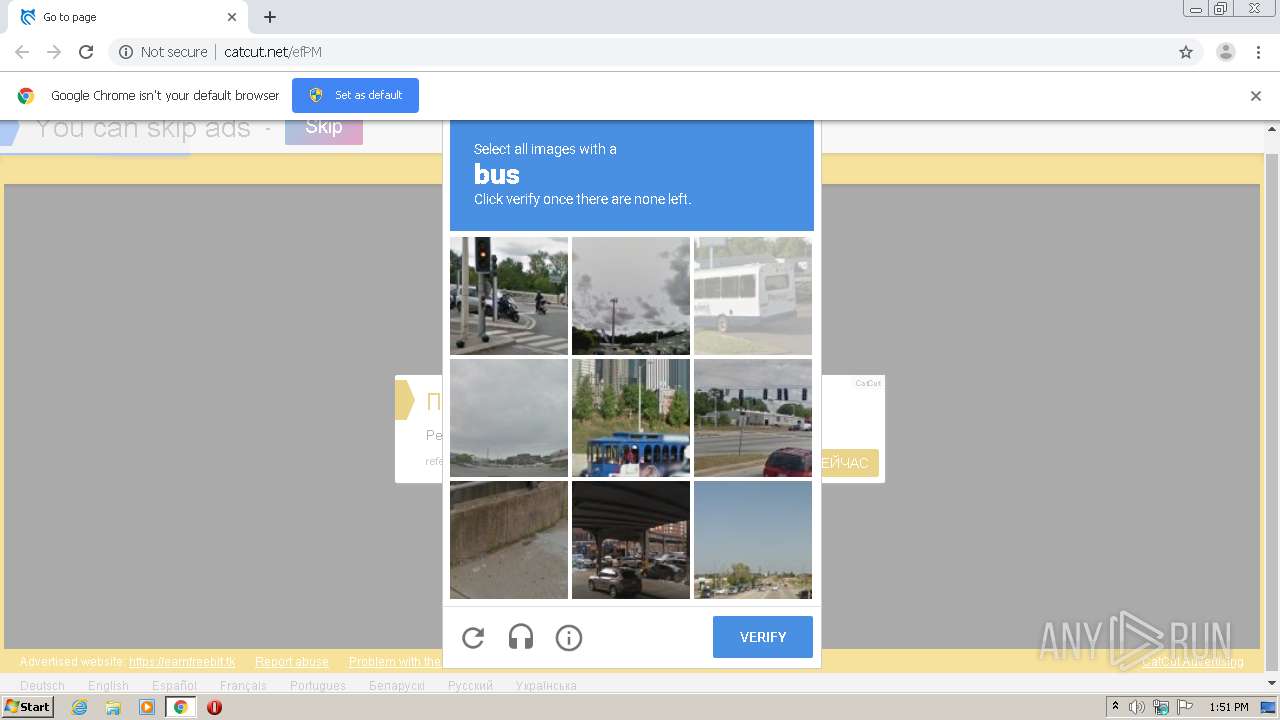Open the red antivirus taskbar icon
Viewport: 1280px width, 720px height.
click(214, 707)
